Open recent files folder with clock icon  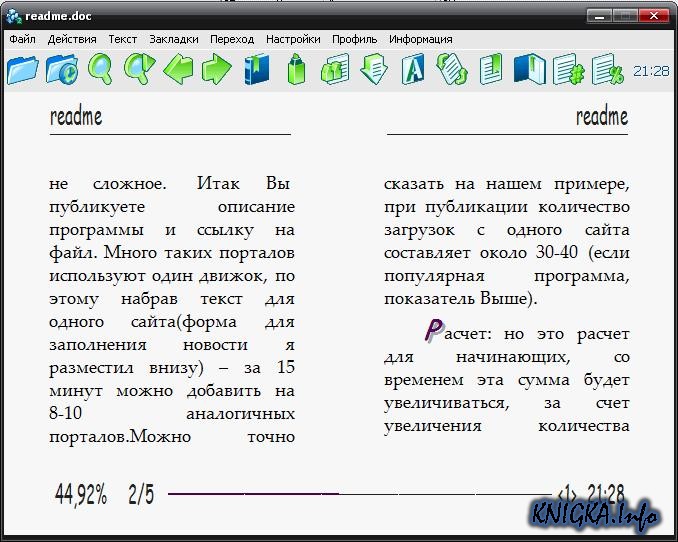62,69
